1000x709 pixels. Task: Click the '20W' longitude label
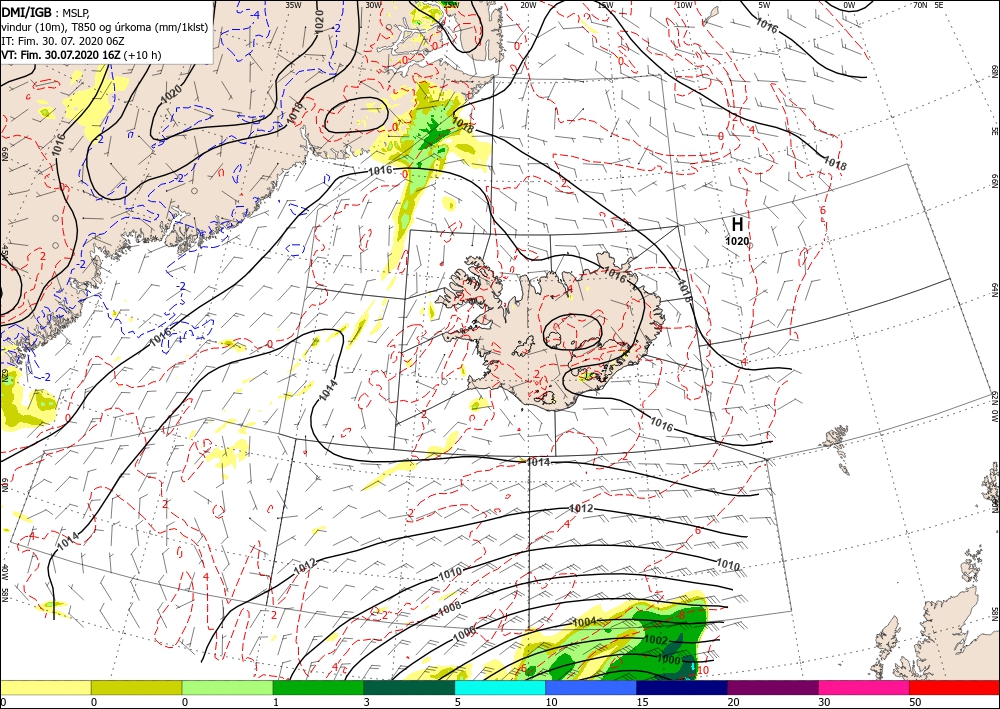[x=529, y=5]
